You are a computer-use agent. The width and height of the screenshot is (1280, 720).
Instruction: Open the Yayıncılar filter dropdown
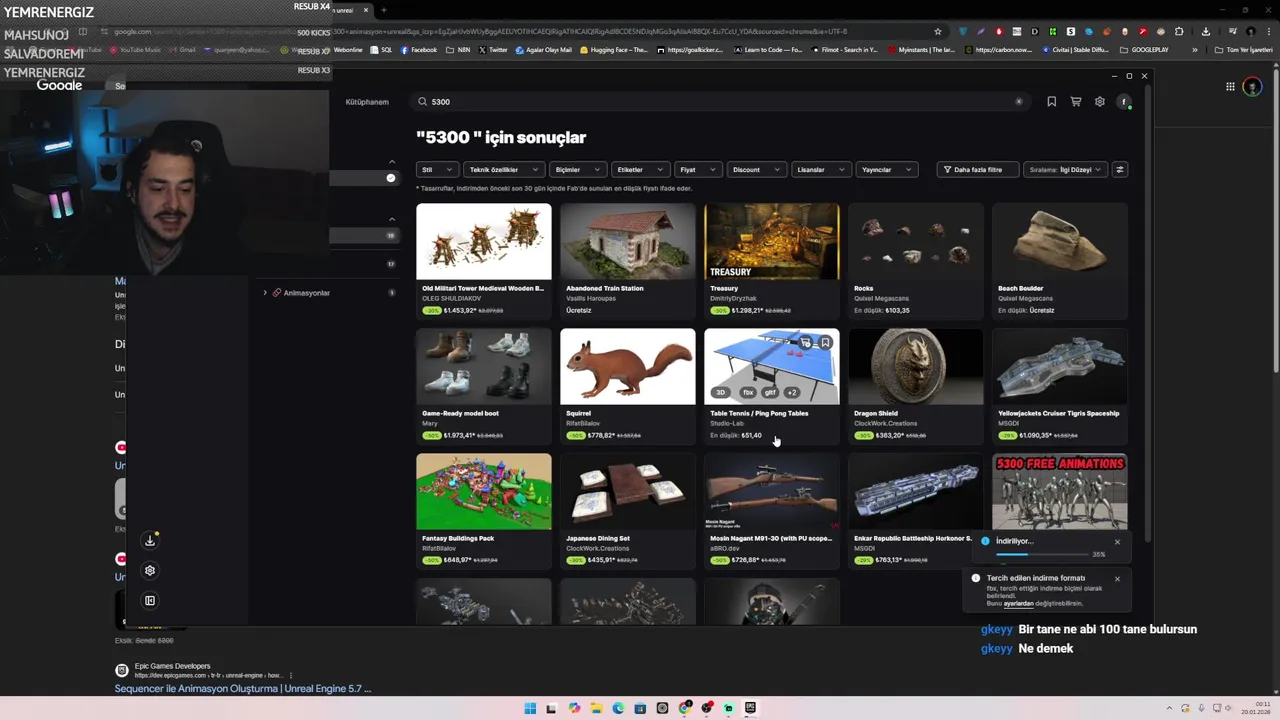click(x=886, y=169)
